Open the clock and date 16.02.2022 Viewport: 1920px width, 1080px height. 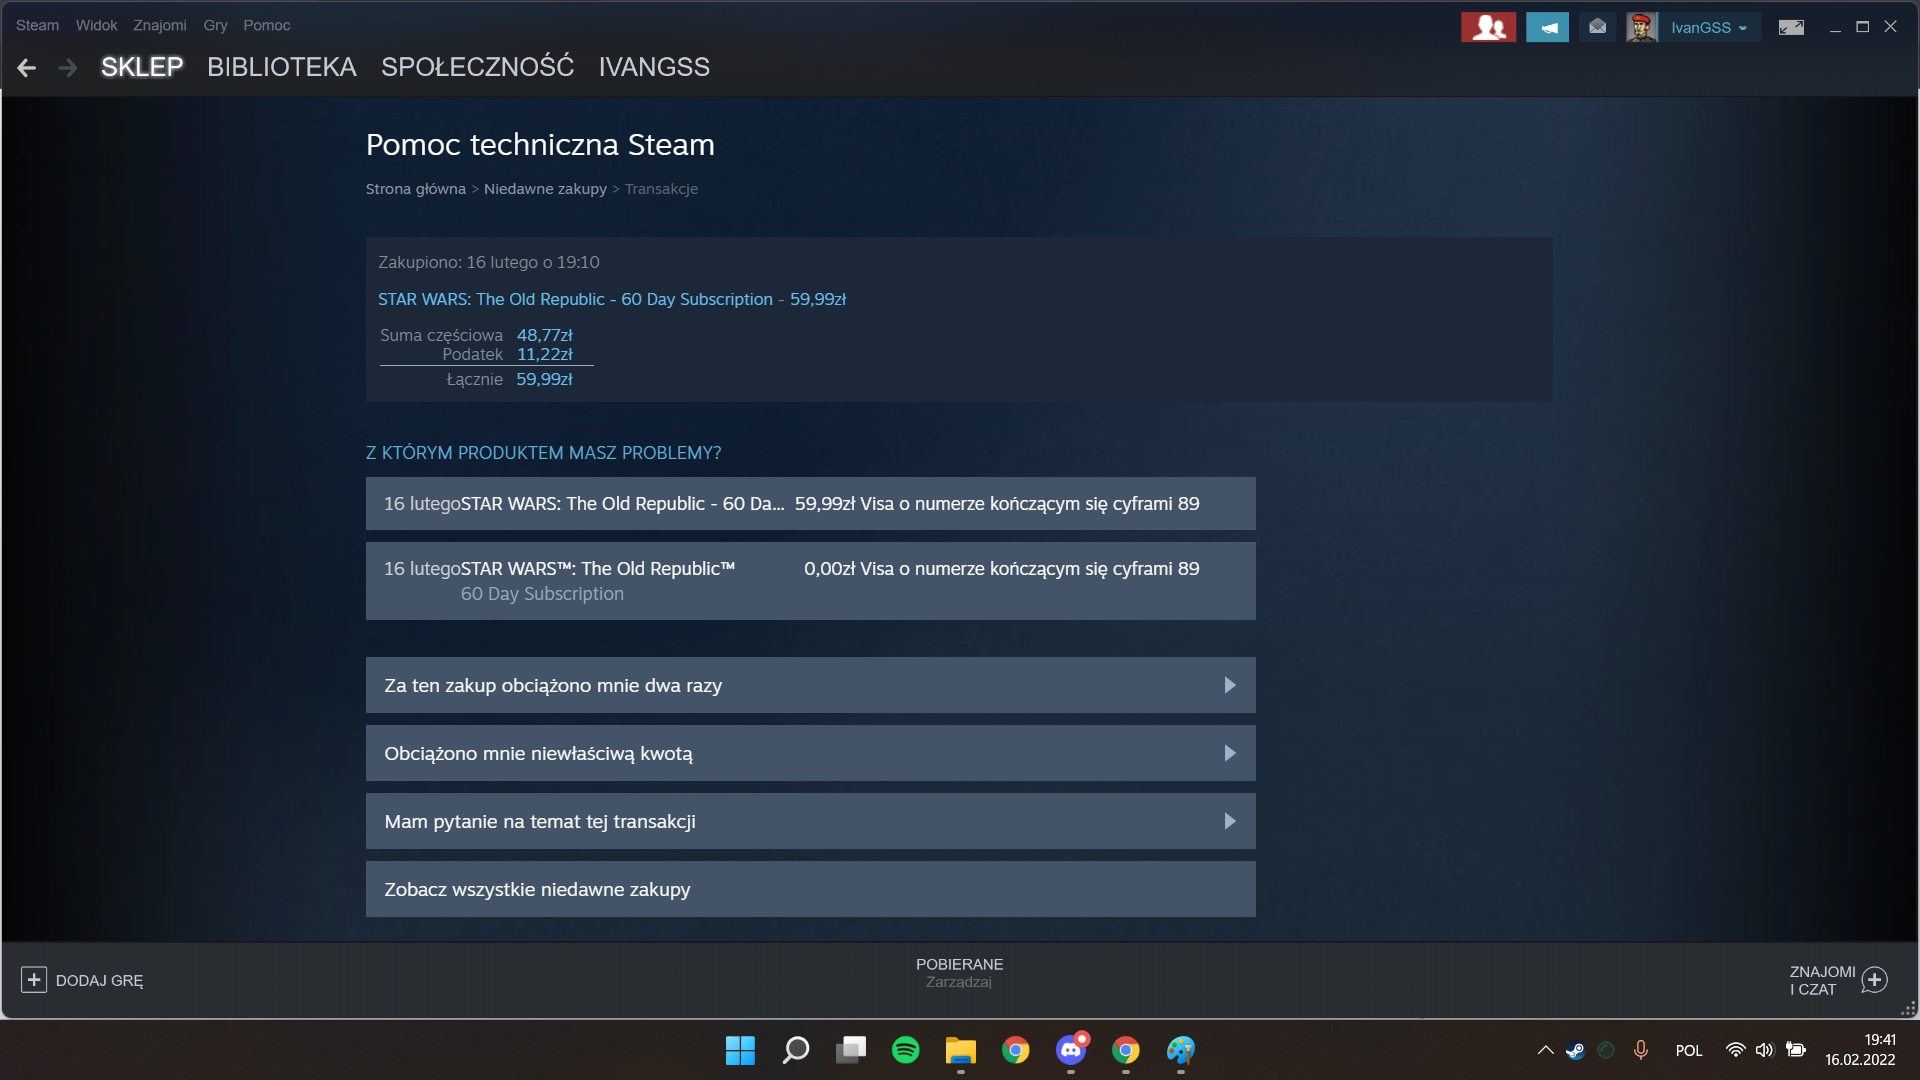tap(1860, 1050)
